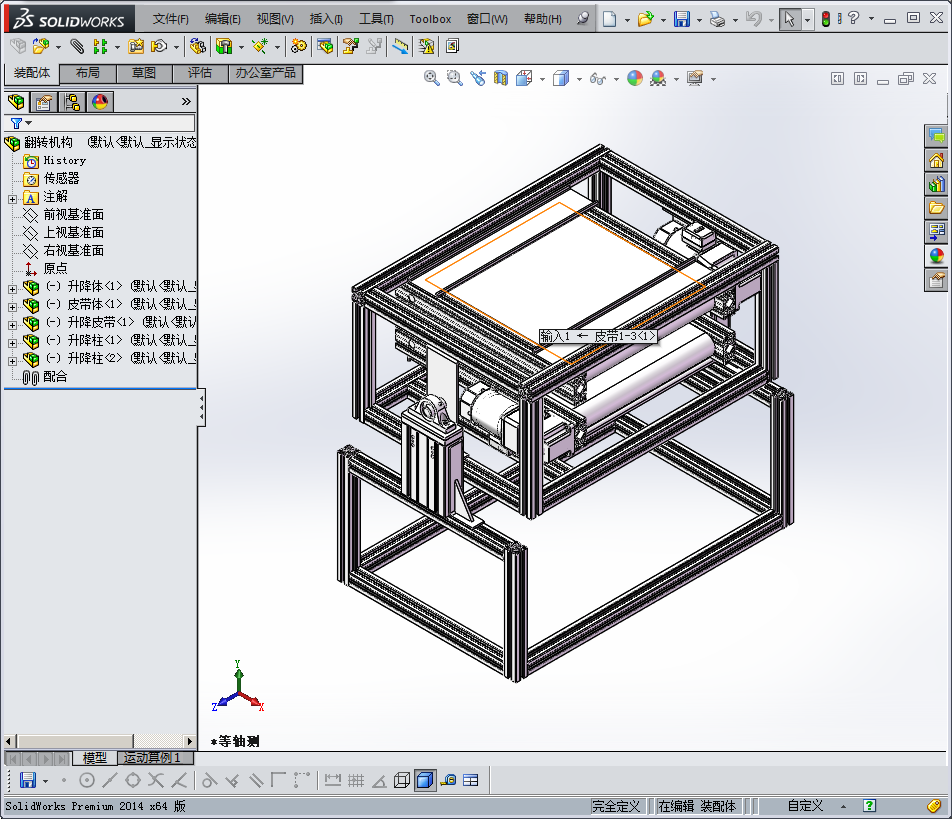
Task: Switch to the 模型 tab
Action: click(x=95, y=758)
